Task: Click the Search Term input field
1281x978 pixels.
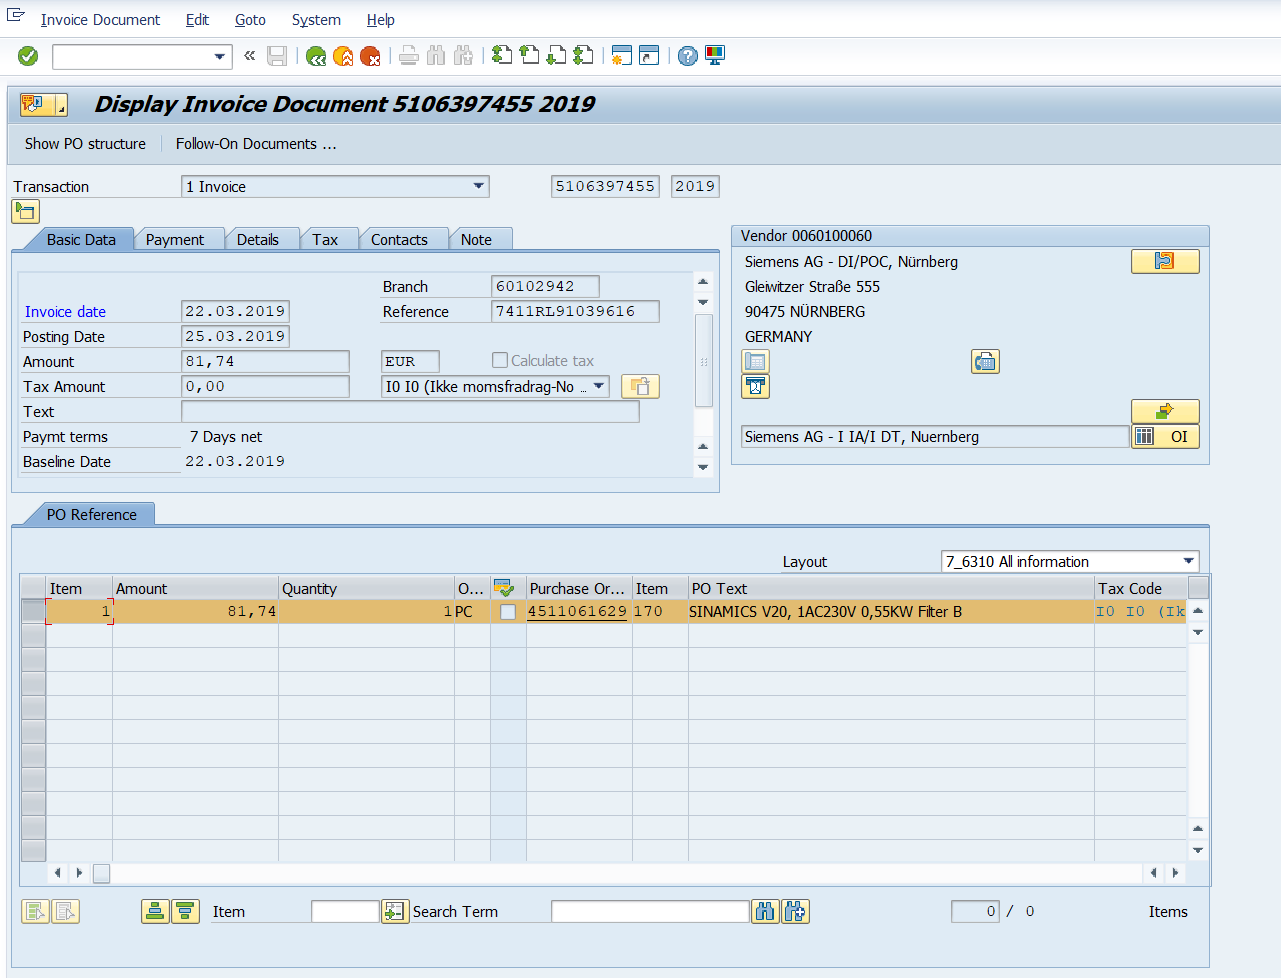Action: pyautogui.click(x=650, y=911)
